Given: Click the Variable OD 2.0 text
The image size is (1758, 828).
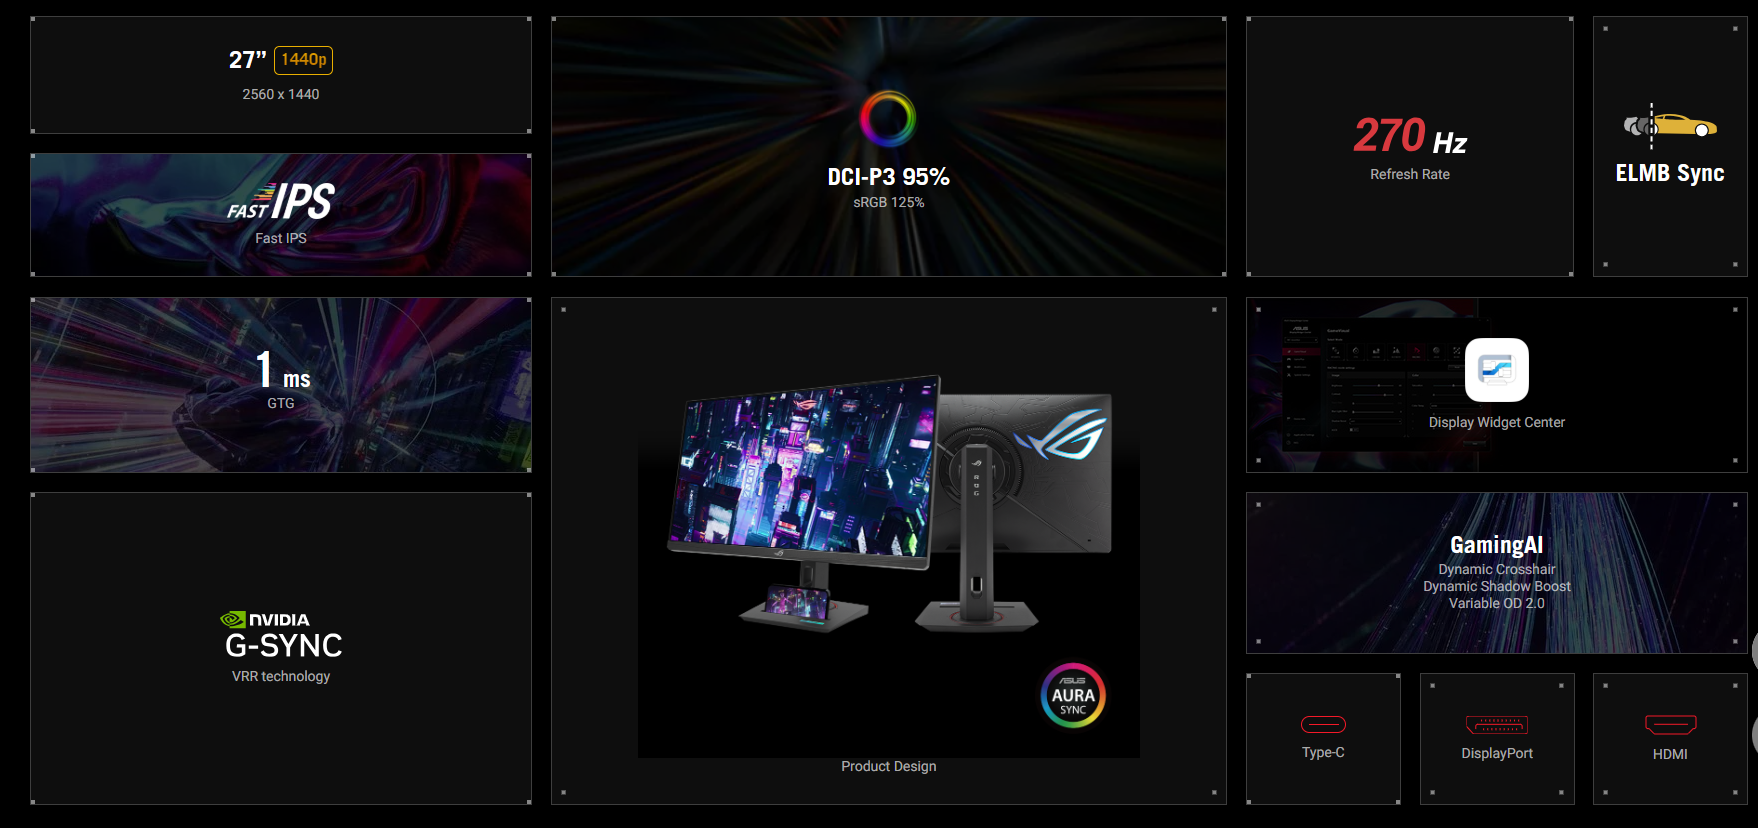Looking at the screenshot, I should (1497, 603).
